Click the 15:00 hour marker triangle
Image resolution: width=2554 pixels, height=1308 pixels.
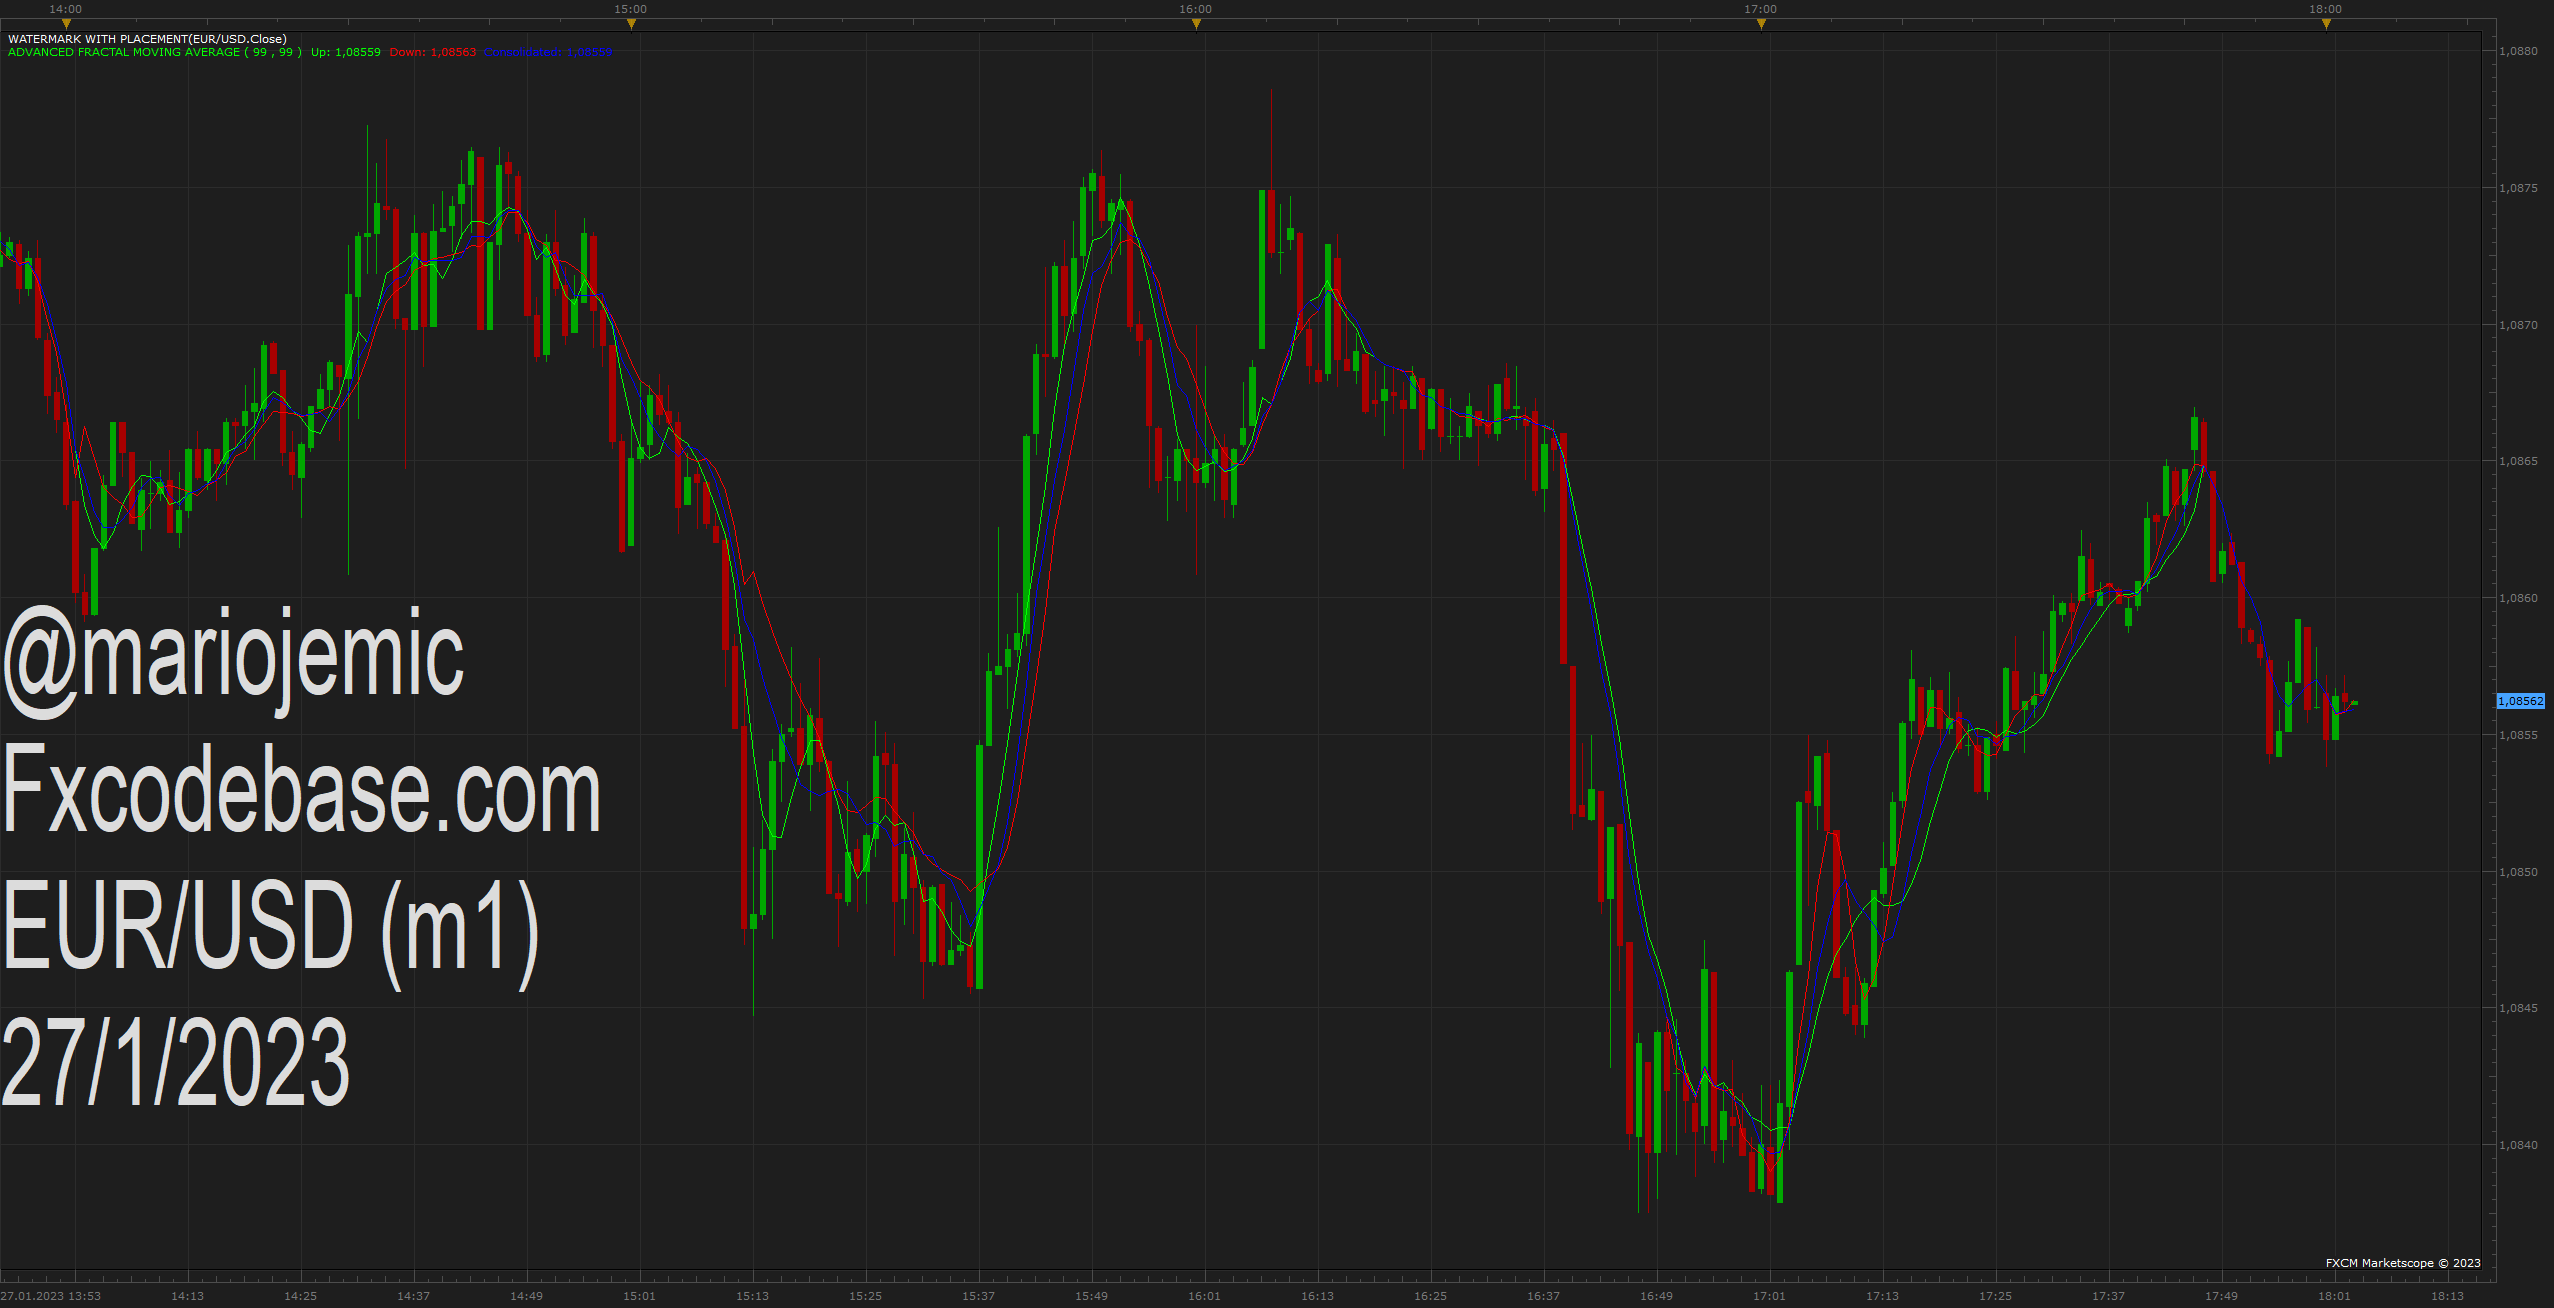pyautogui.click(x=631, y=24)
